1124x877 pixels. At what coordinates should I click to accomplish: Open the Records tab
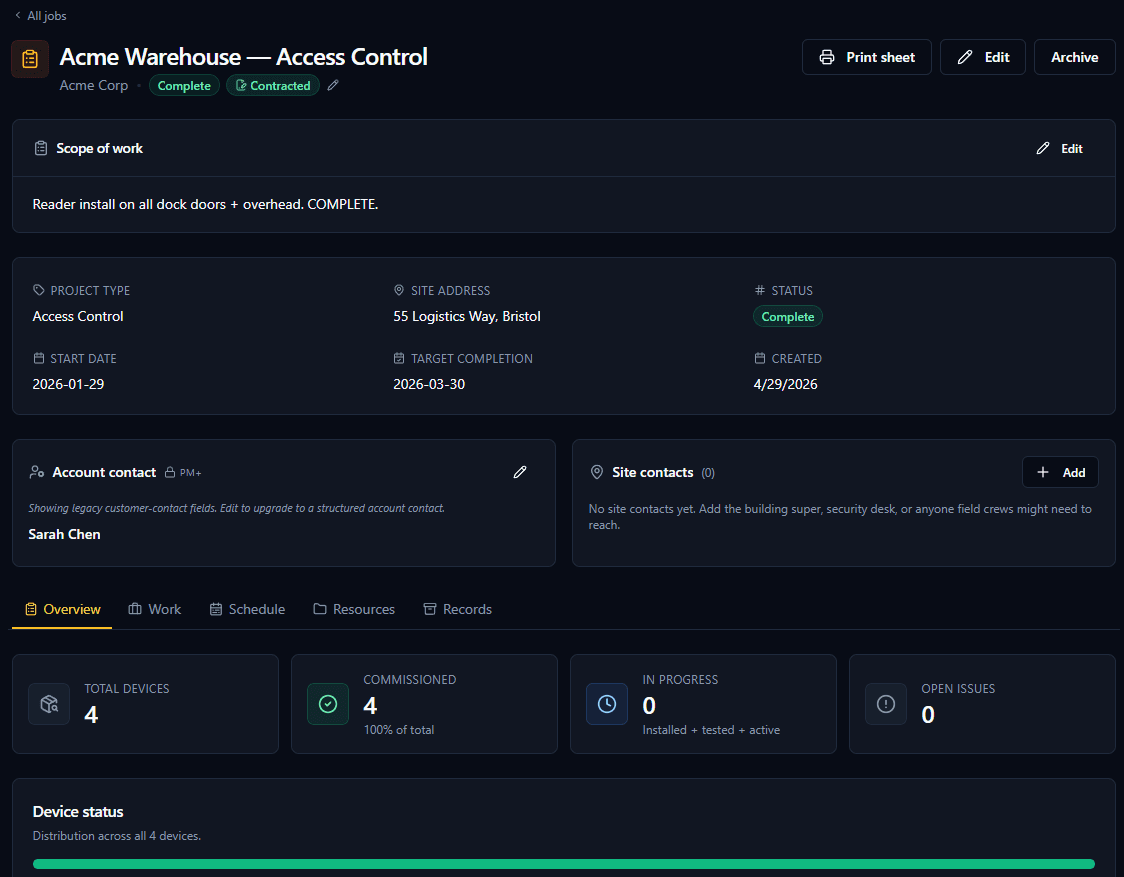457,610
